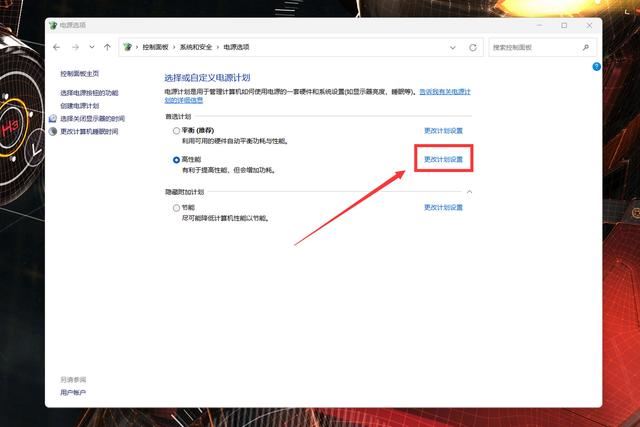Select the 高性能 power plan
This screenshot has height=427, width=640.
[x=176, y=160]
